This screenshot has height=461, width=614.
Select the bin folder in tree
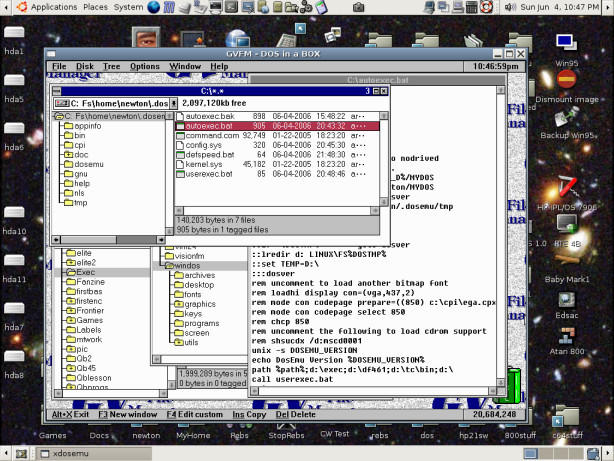75,136
